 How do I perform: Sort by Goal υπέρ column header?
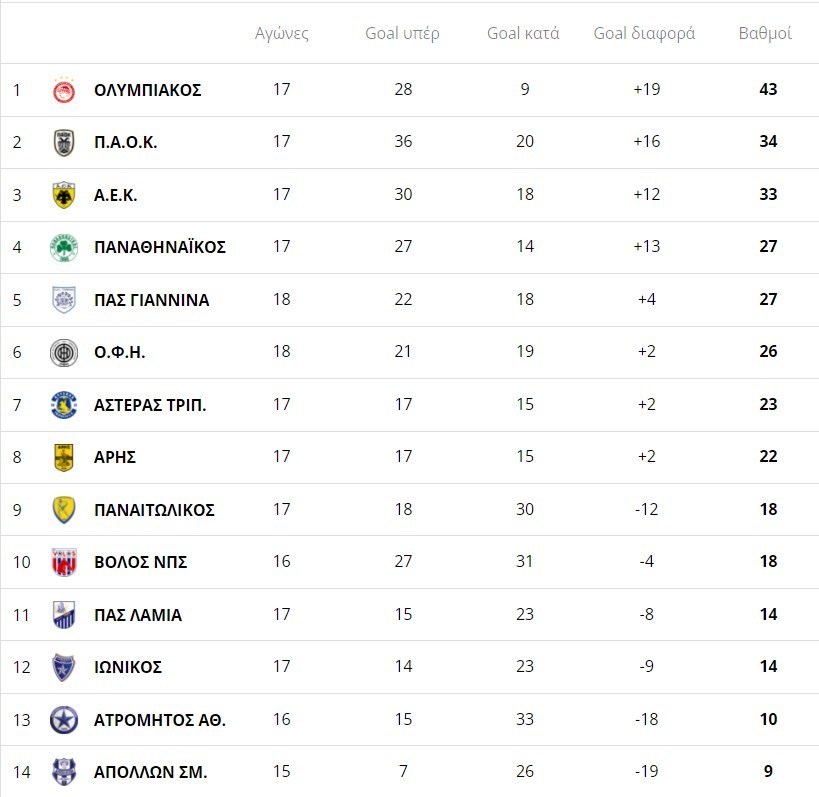click(402, 33)
